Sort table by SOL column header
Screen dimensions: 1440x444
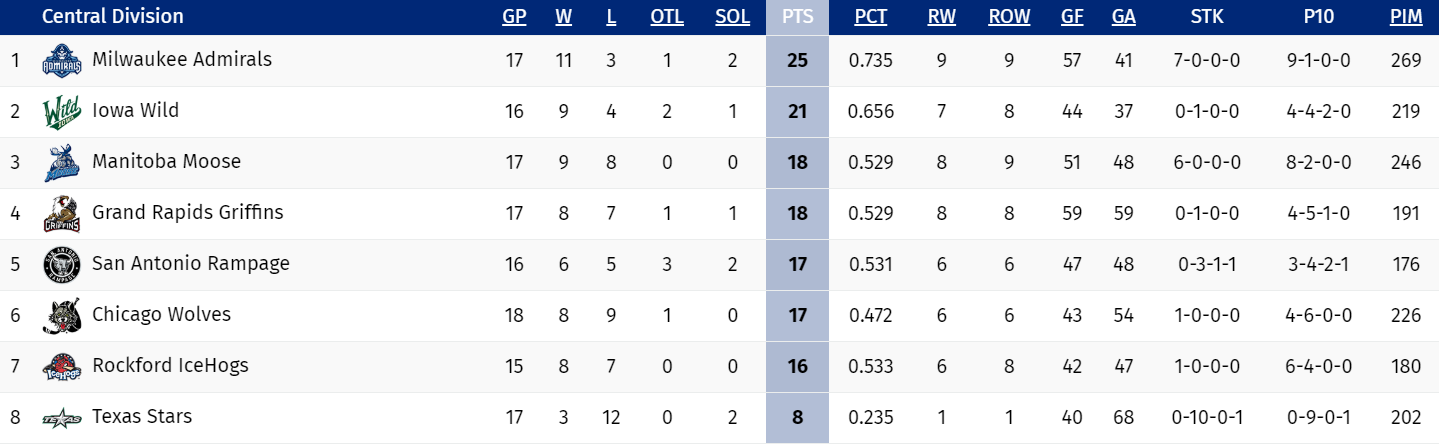733,17
